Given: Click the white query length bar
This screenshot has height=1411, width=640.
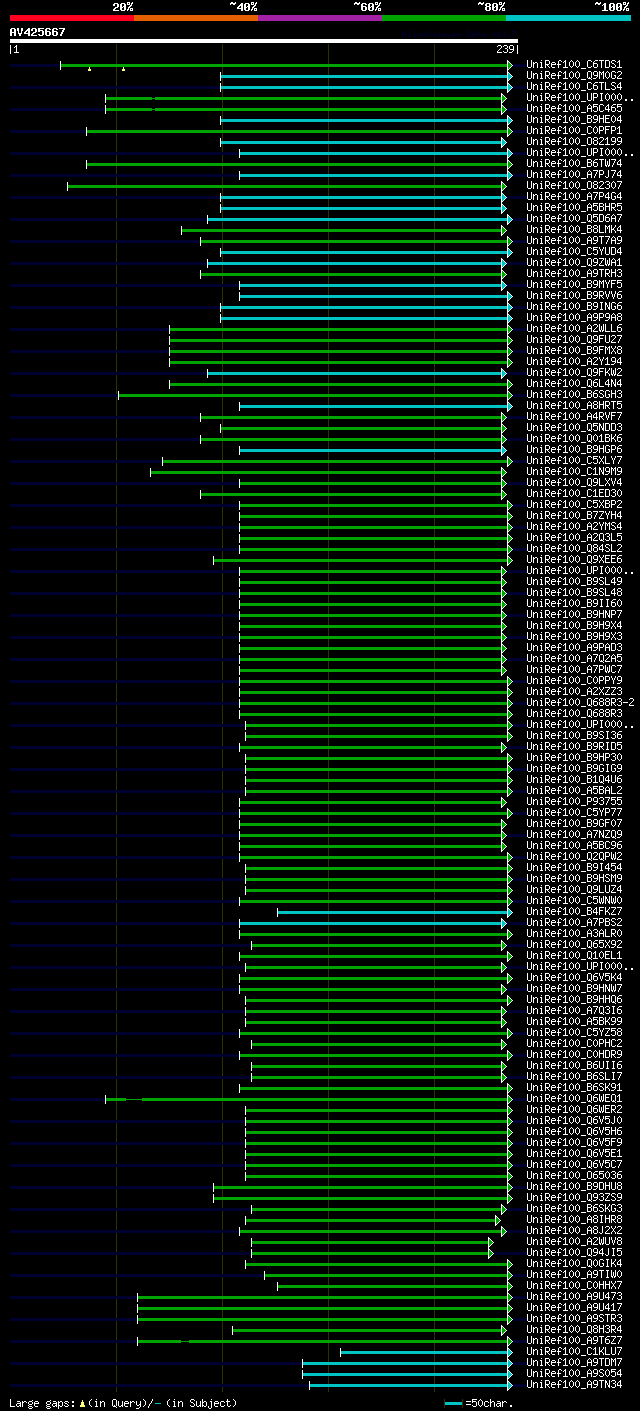Looking at the screenshot, I should pos(263,41).
